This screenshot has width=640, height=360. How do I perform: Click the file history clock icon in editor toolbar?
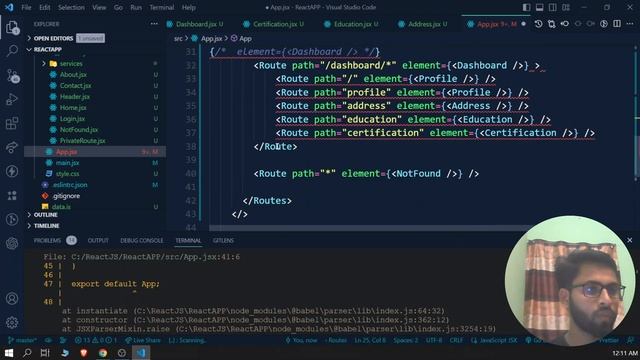point(538,24)
